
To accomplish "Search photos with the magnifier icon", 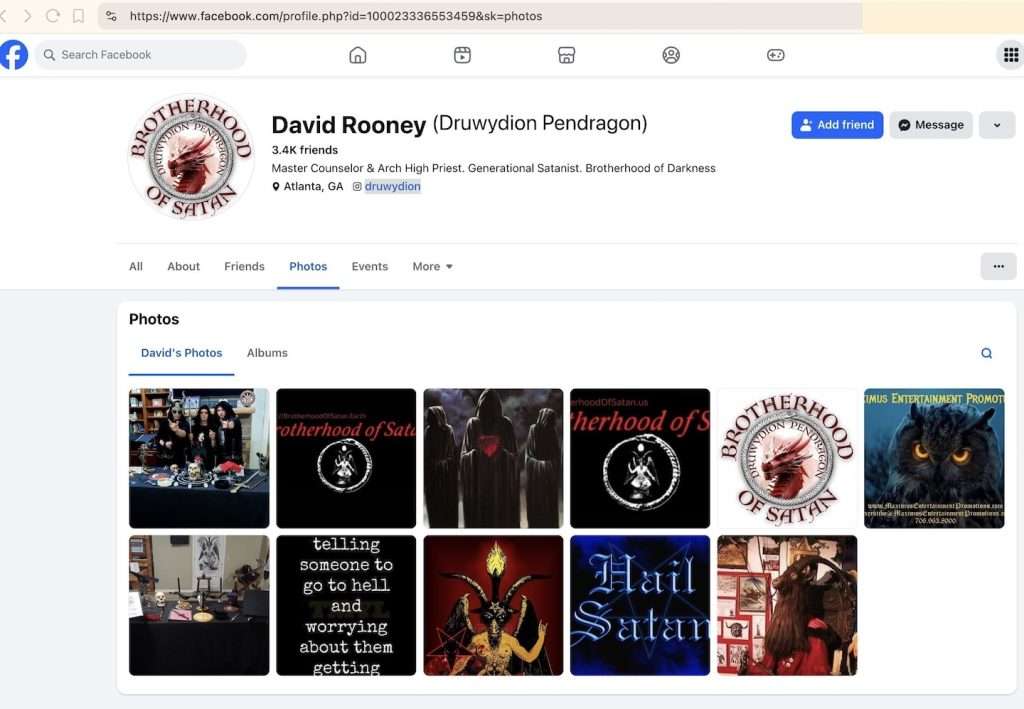I will 986,353.
